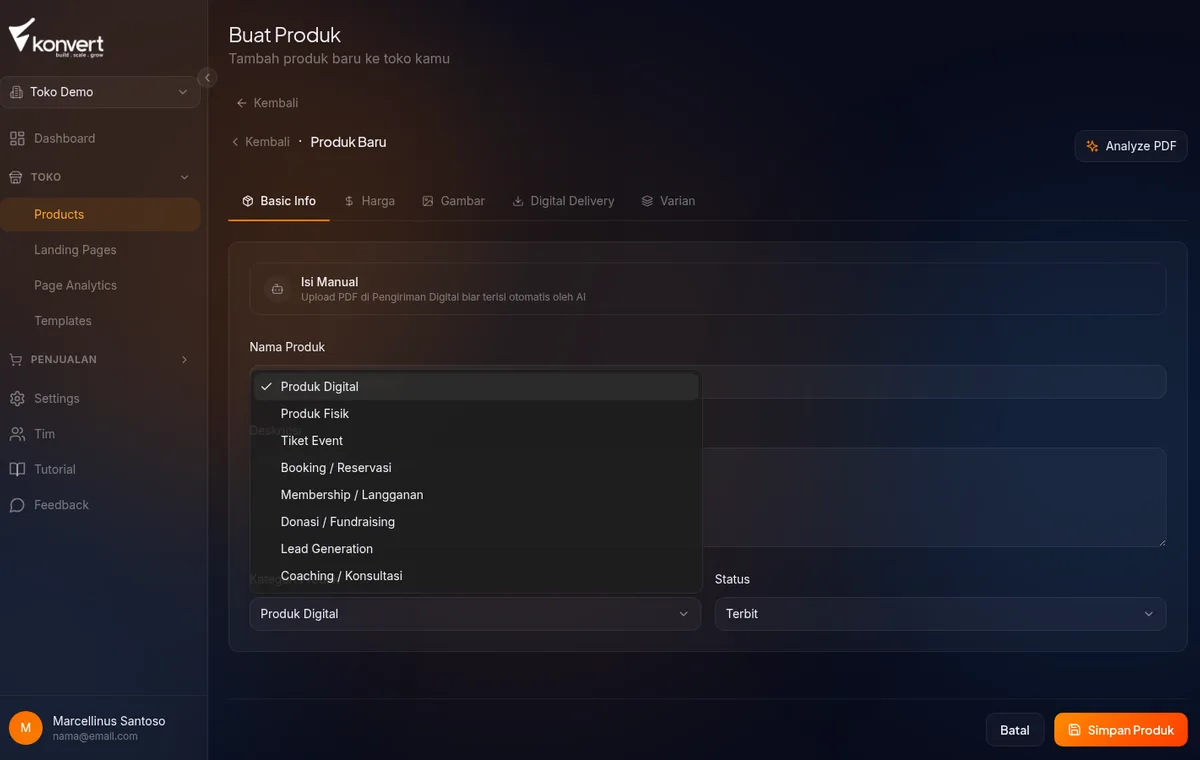Click the image icon on Gambar tab
1200x760 pixels.
(428, 201)
